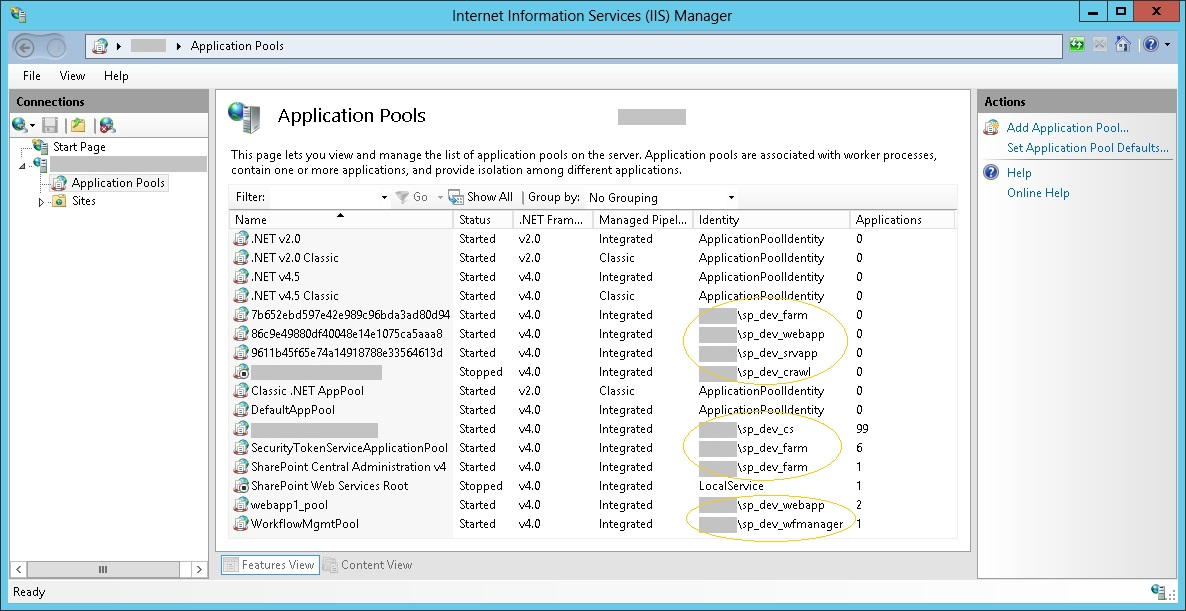Open the Filter dropdown
The width and height of the screenshot is (1186, 611).
coord(384,197)
